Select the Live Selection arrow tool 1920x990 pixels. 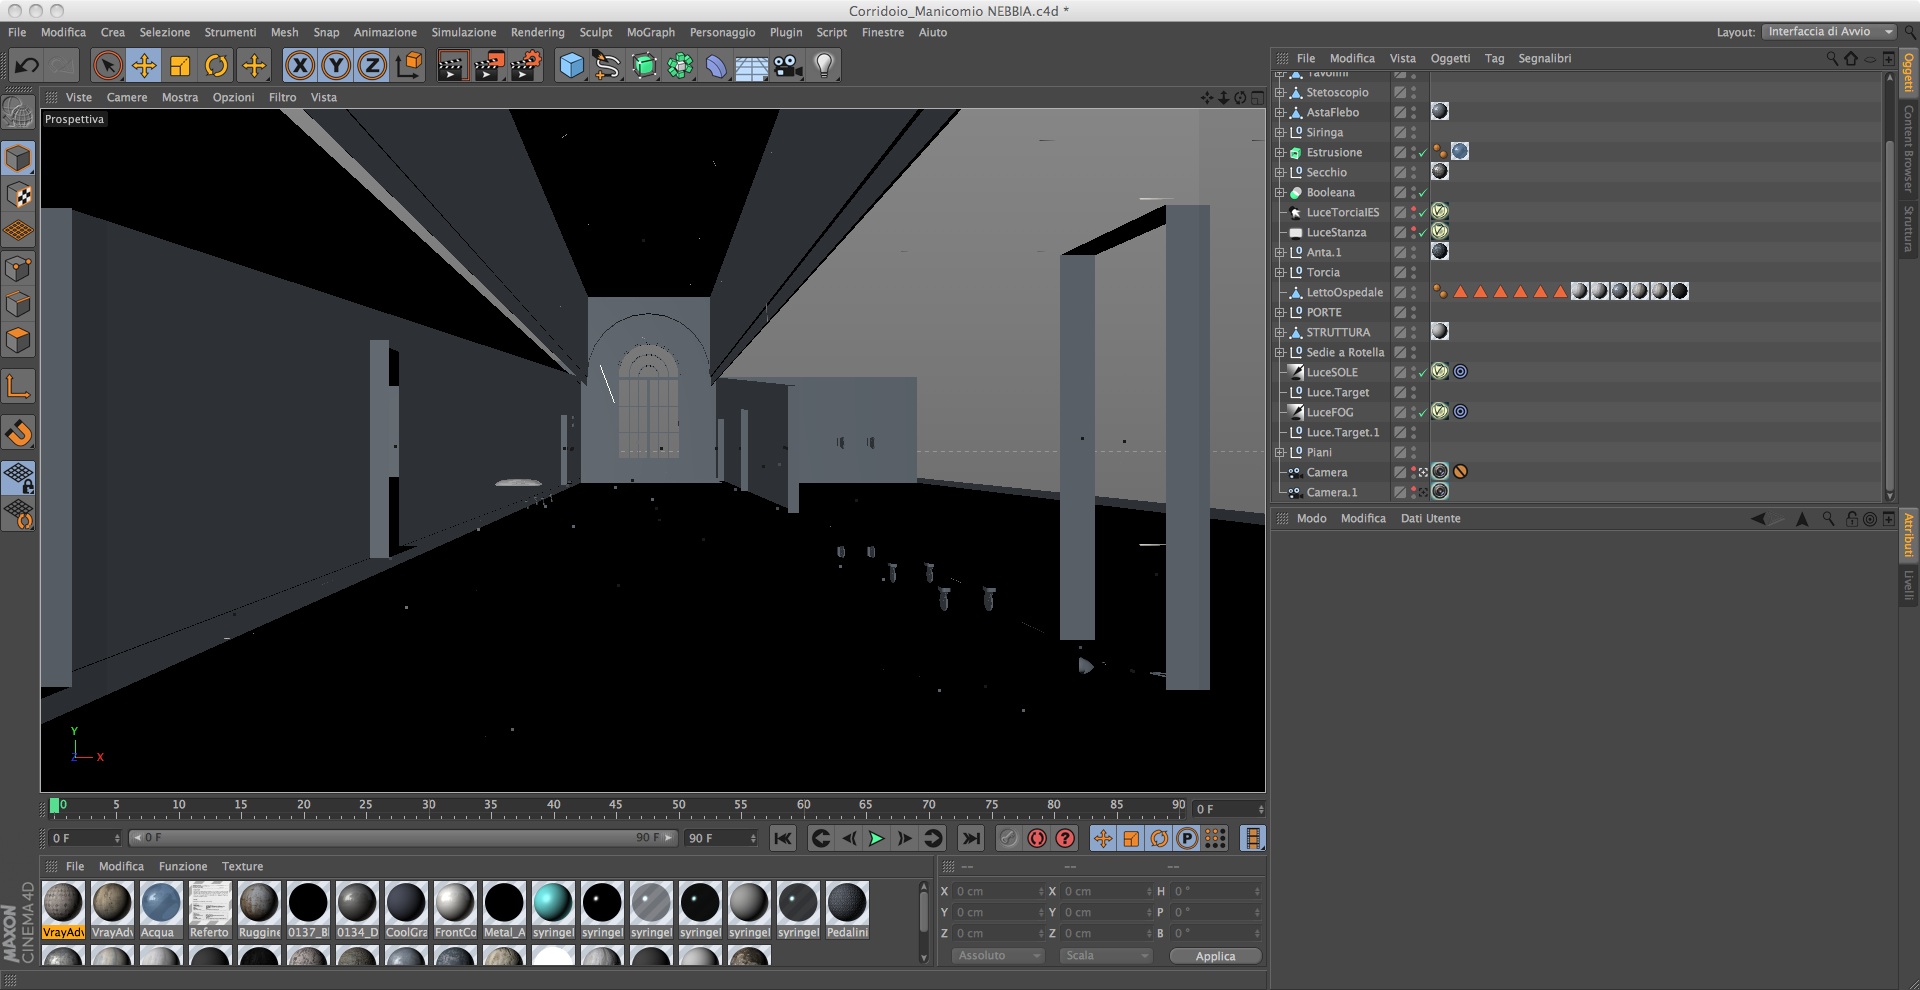point(107,66)
